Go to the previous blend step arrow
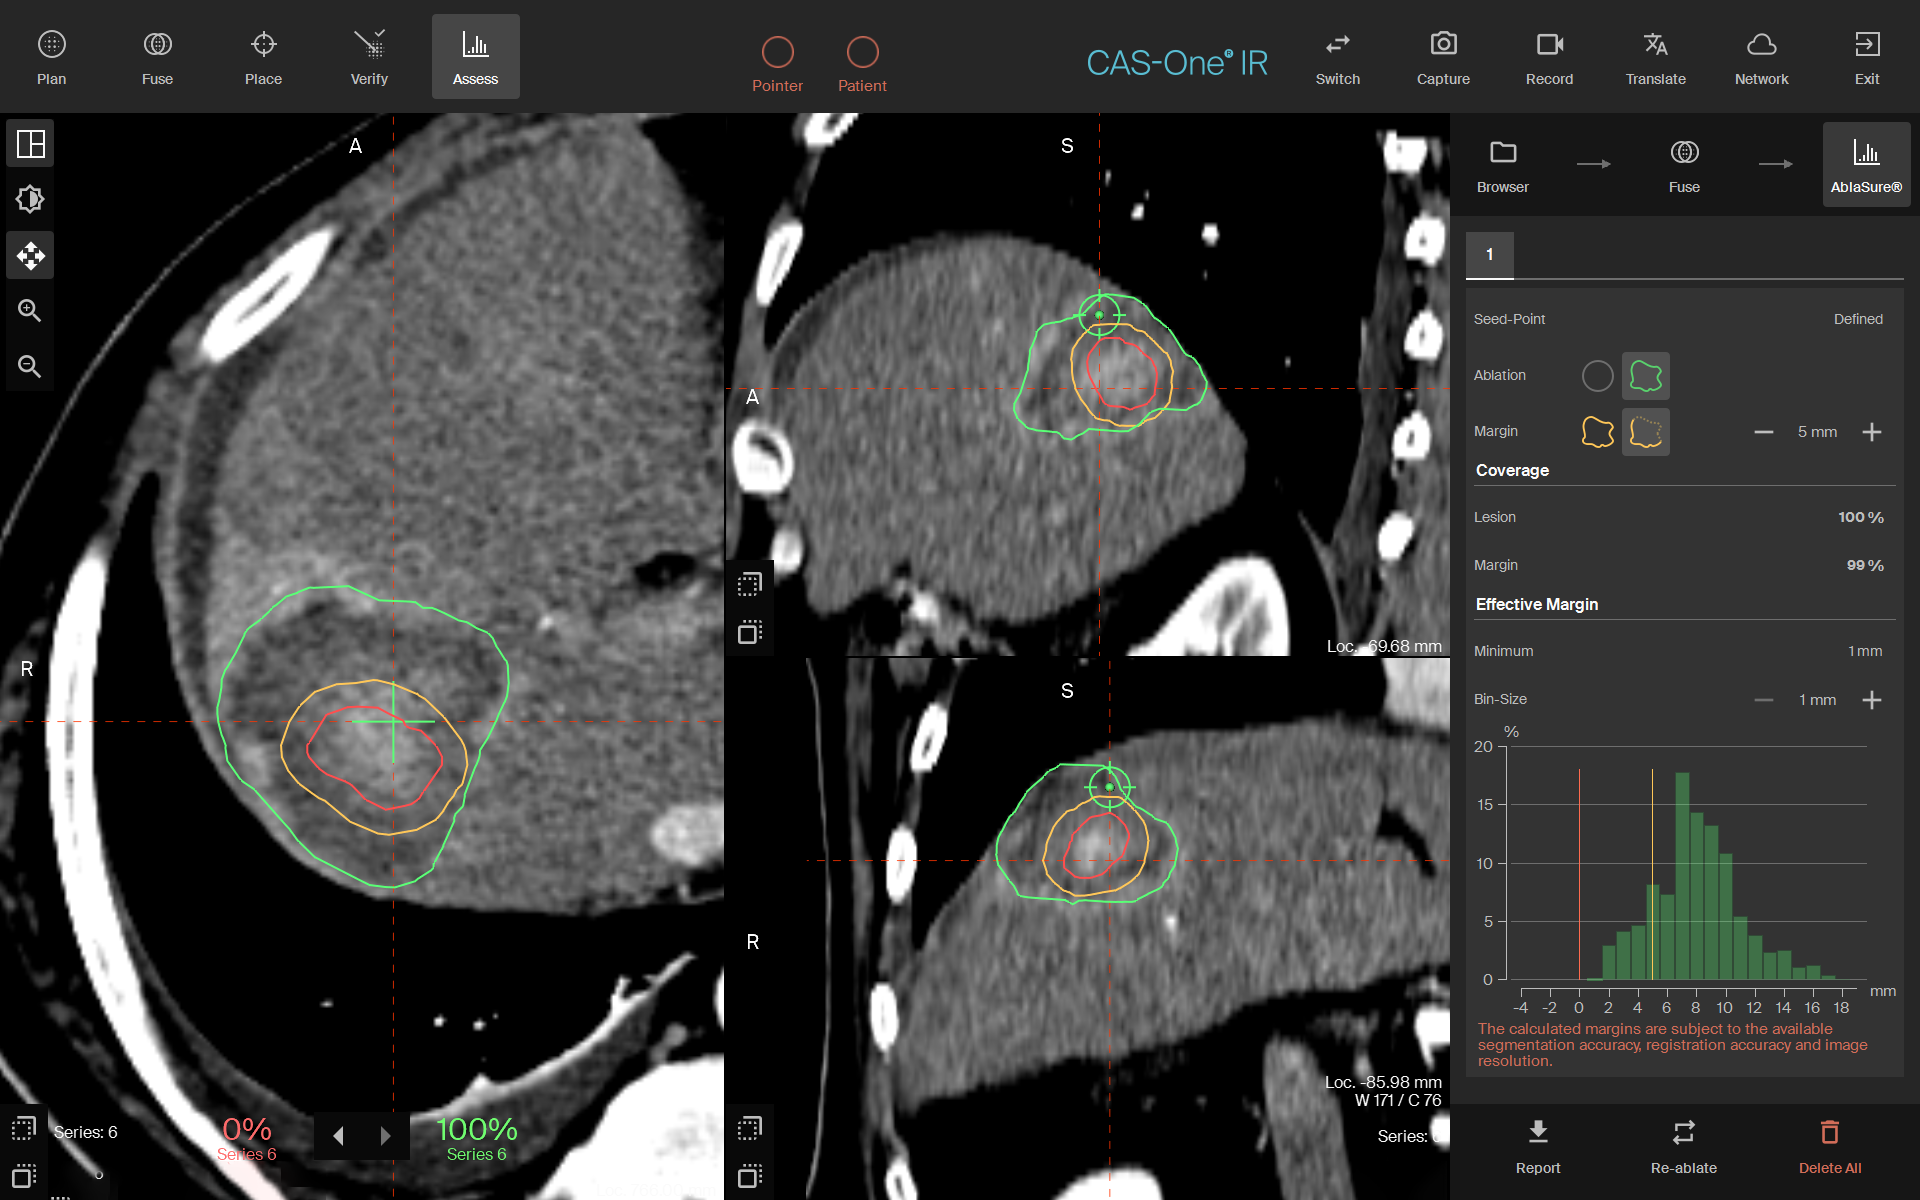 click(338, 1136)
